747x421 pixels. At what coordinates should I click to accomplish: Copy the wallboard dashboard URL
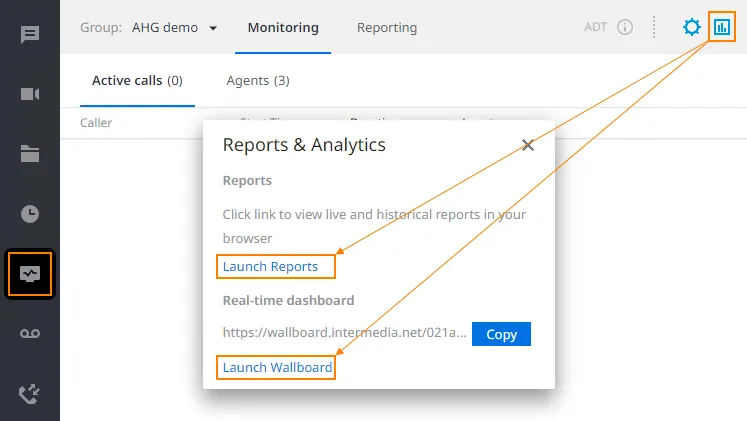click(501, 334)
